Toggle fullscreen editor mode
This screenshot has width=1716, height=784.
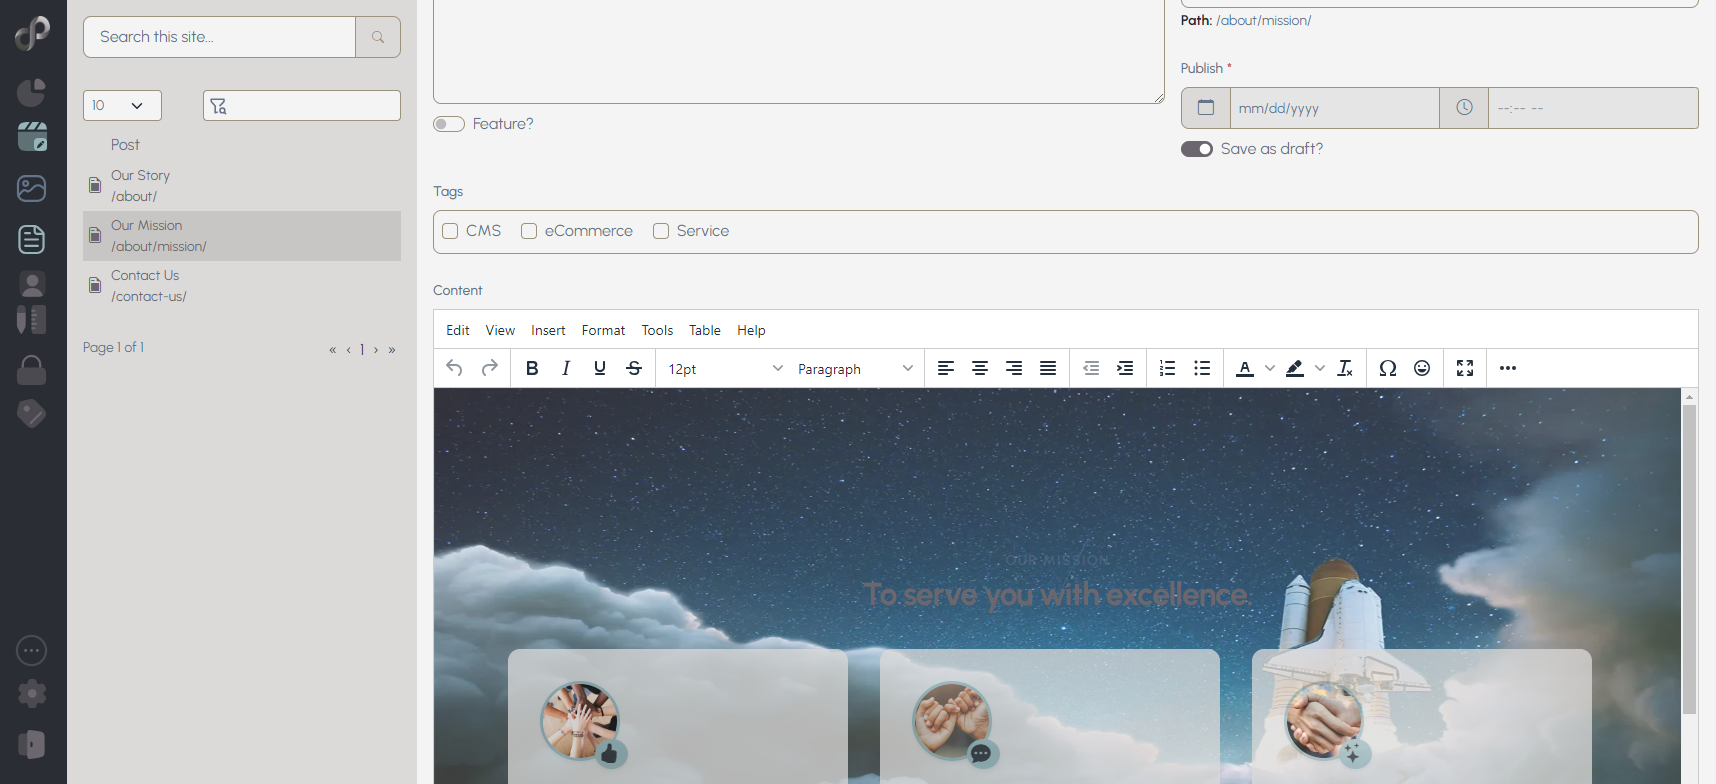pos(1465,368)
